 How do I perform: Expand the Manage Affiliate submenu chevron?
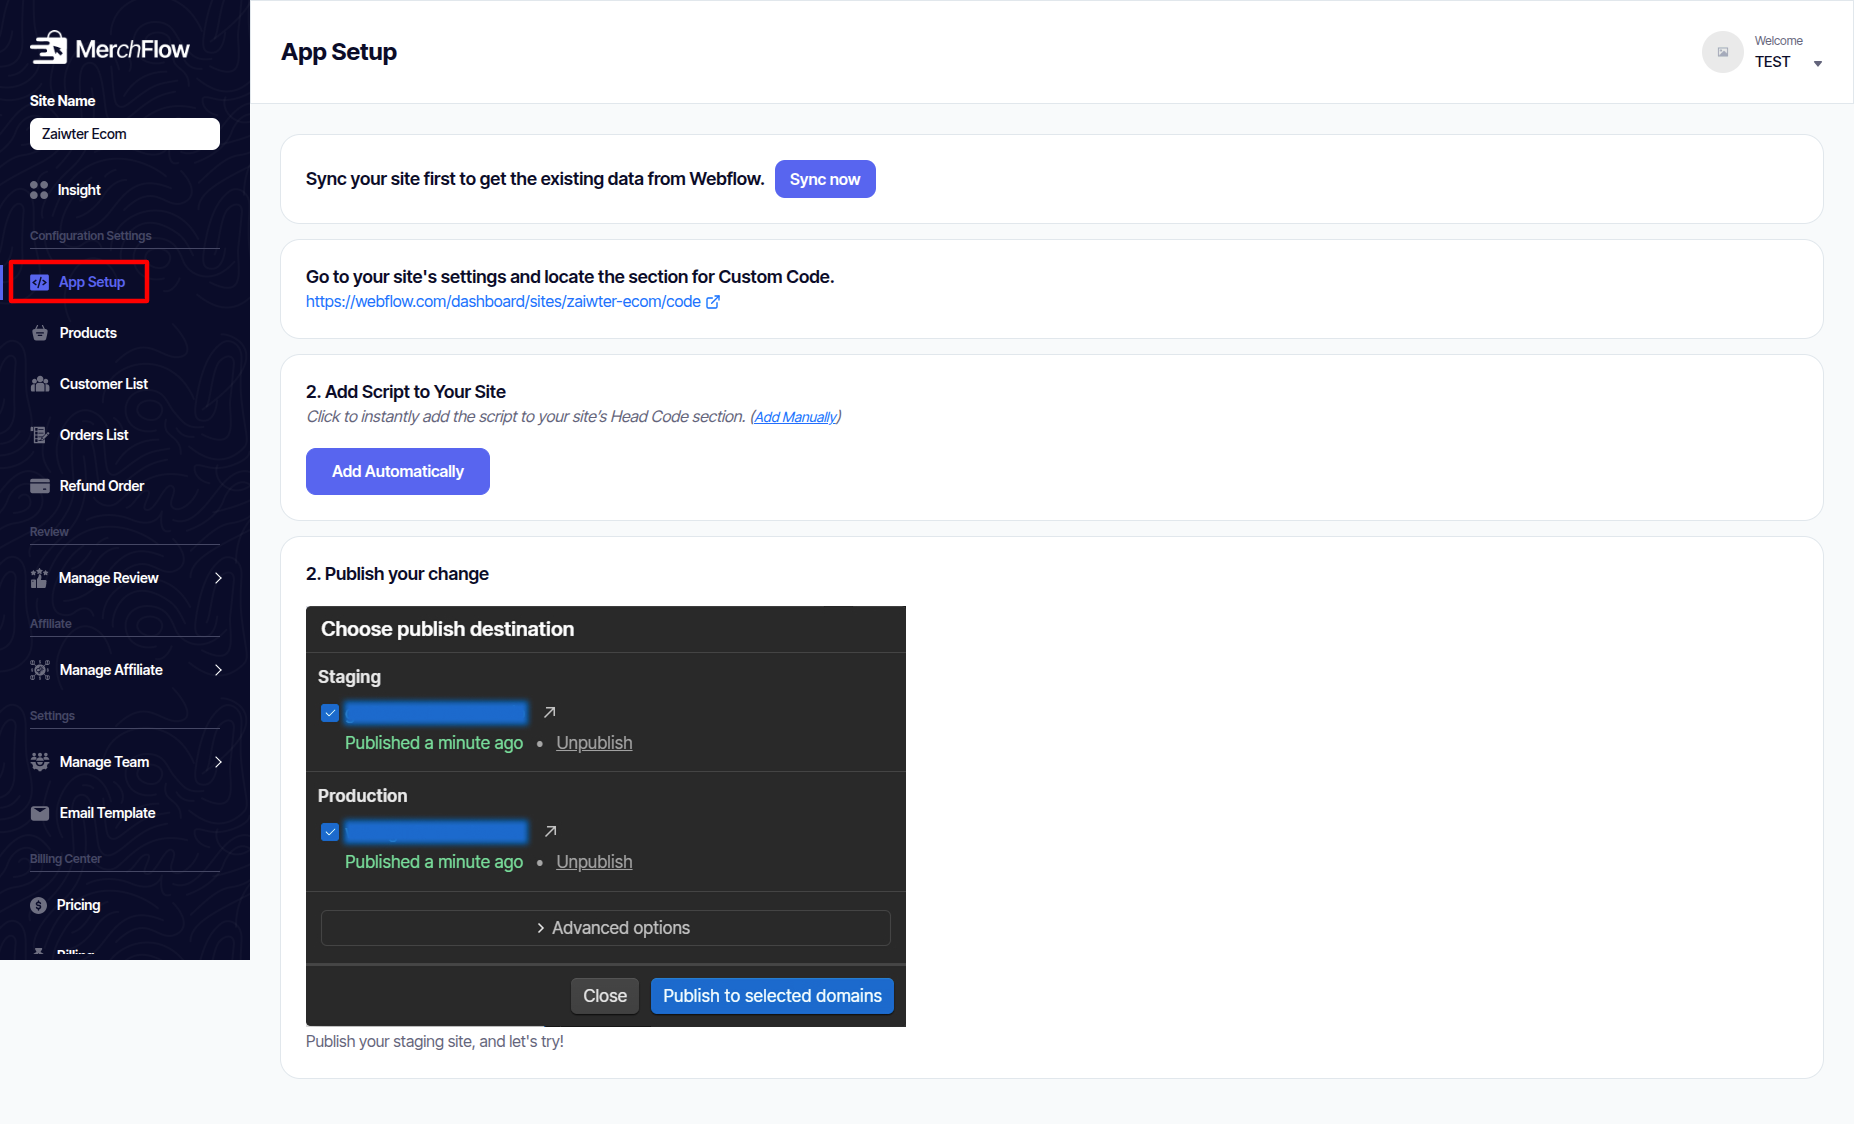point(218,670)
